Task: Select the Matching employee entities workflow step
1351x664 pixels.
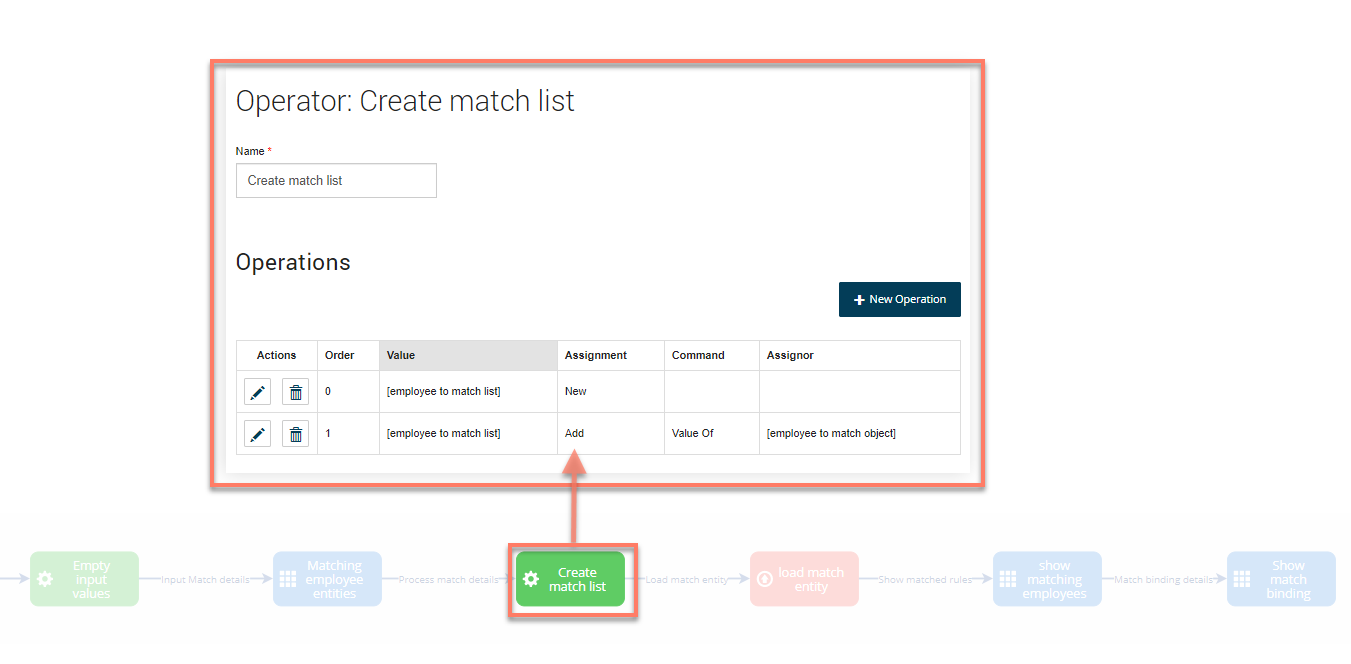Action: 327,578
